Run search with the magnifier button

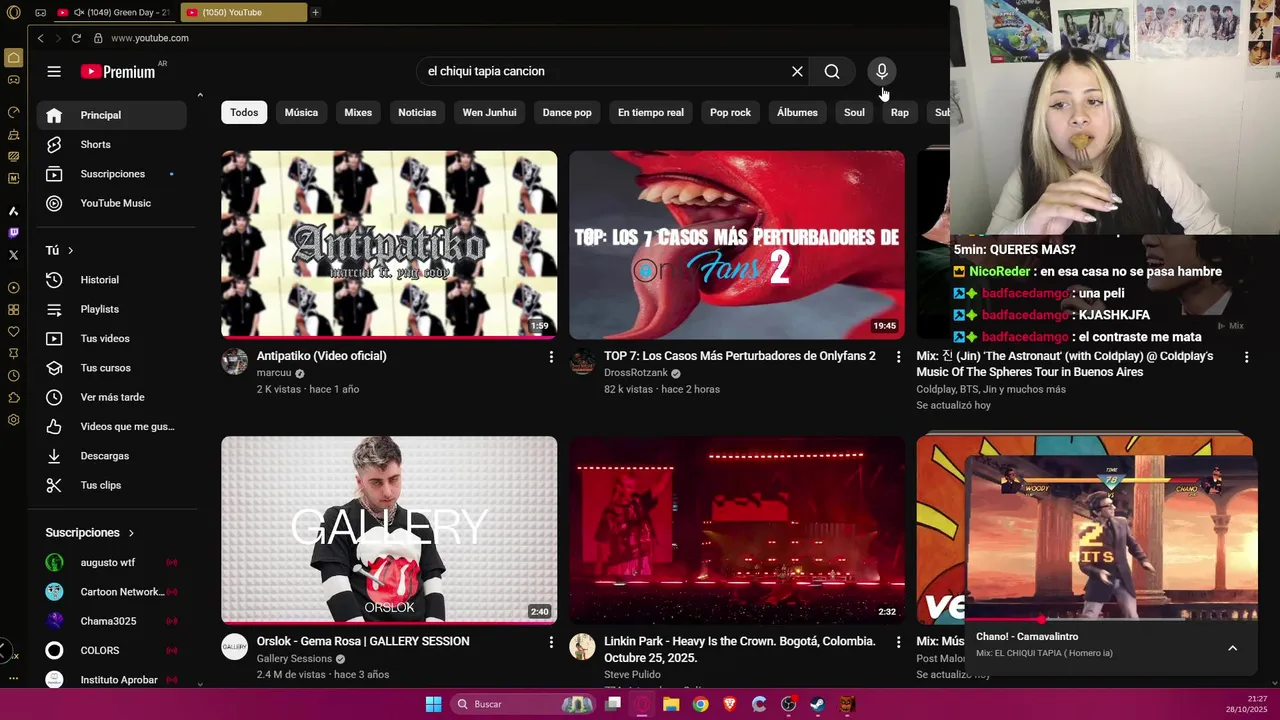coord(832,71)
